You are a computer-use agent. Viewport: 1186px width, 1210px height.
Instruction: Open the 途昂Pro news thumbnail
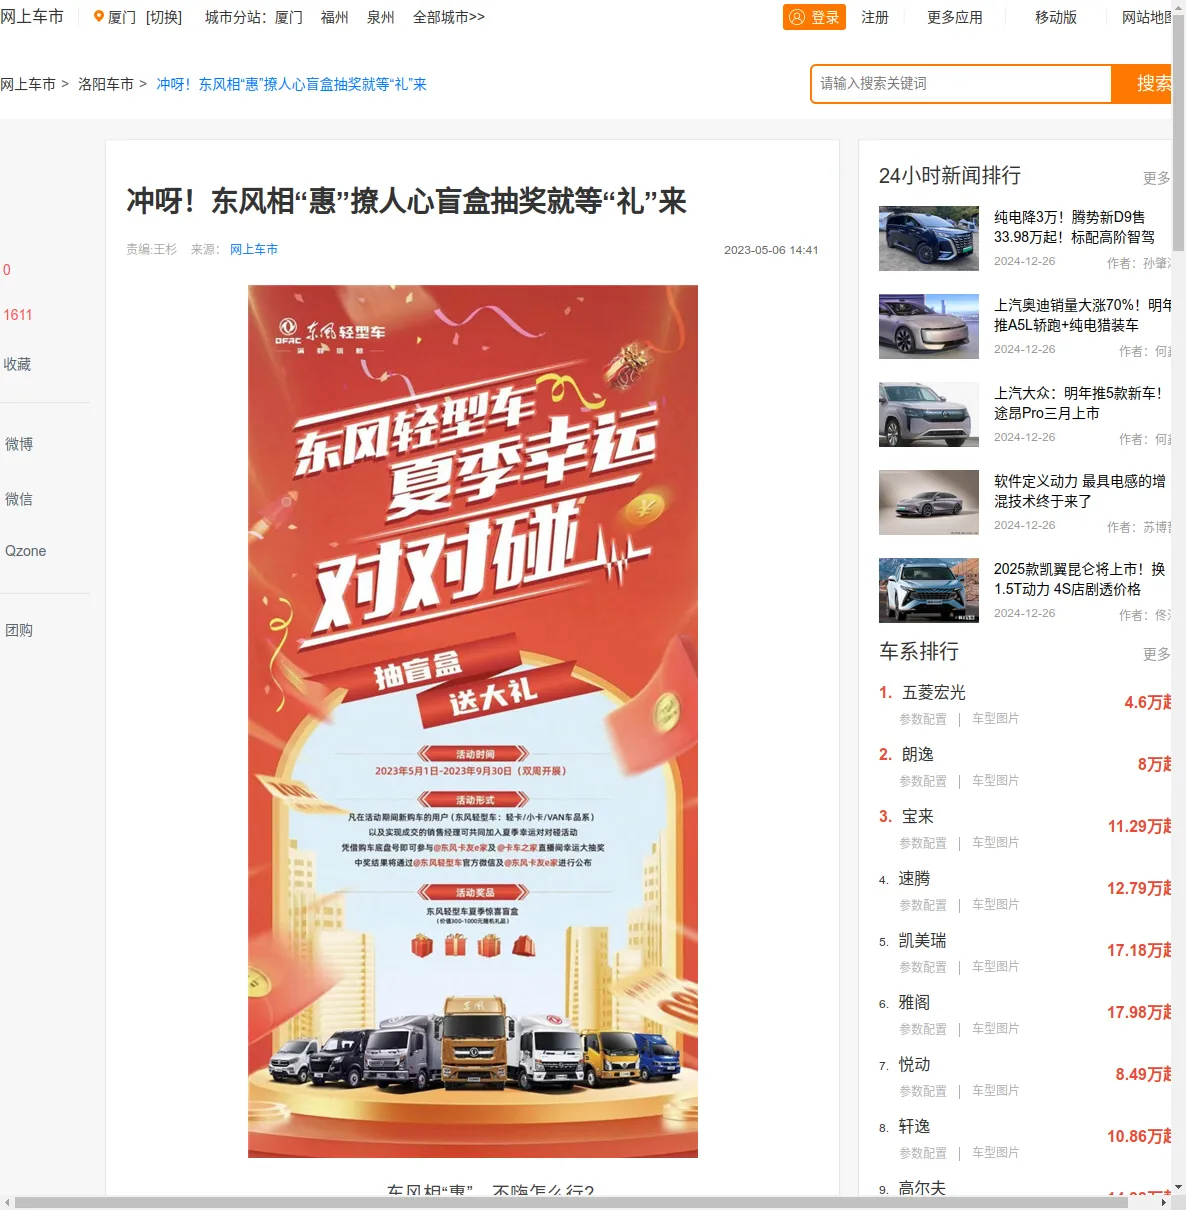pyautogui.click(x=929, y=414)
